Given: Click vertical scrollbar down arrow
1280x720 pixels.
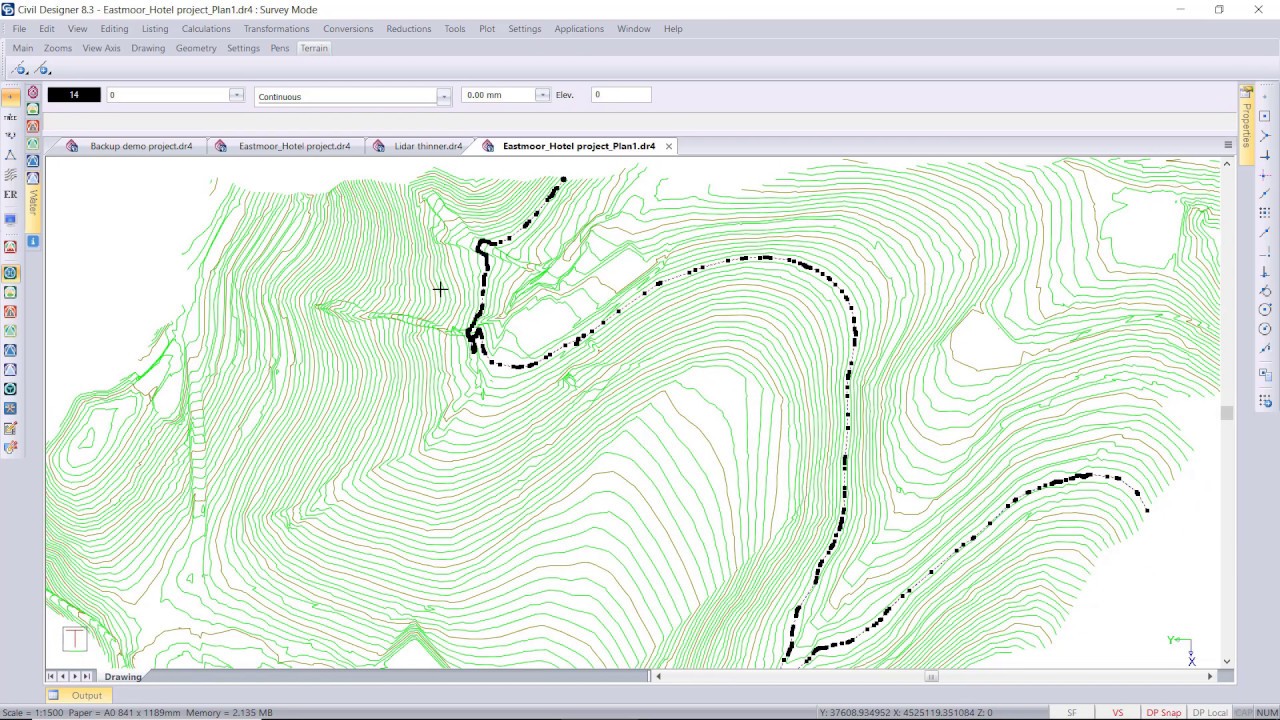Looking at the screenshot, I should point(1227,661).
